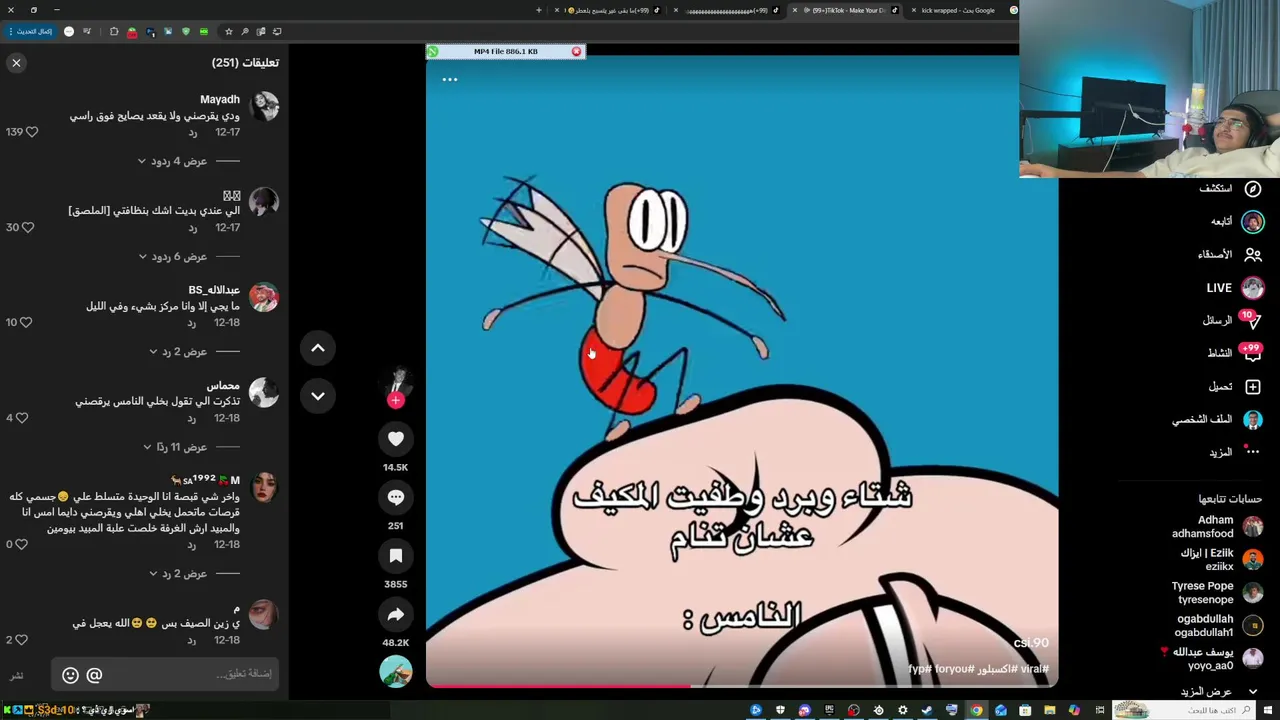Screen dimensions: 1280x720
Task: Open Upload (تحميل) in sidebar
Action: [1234, 387]
